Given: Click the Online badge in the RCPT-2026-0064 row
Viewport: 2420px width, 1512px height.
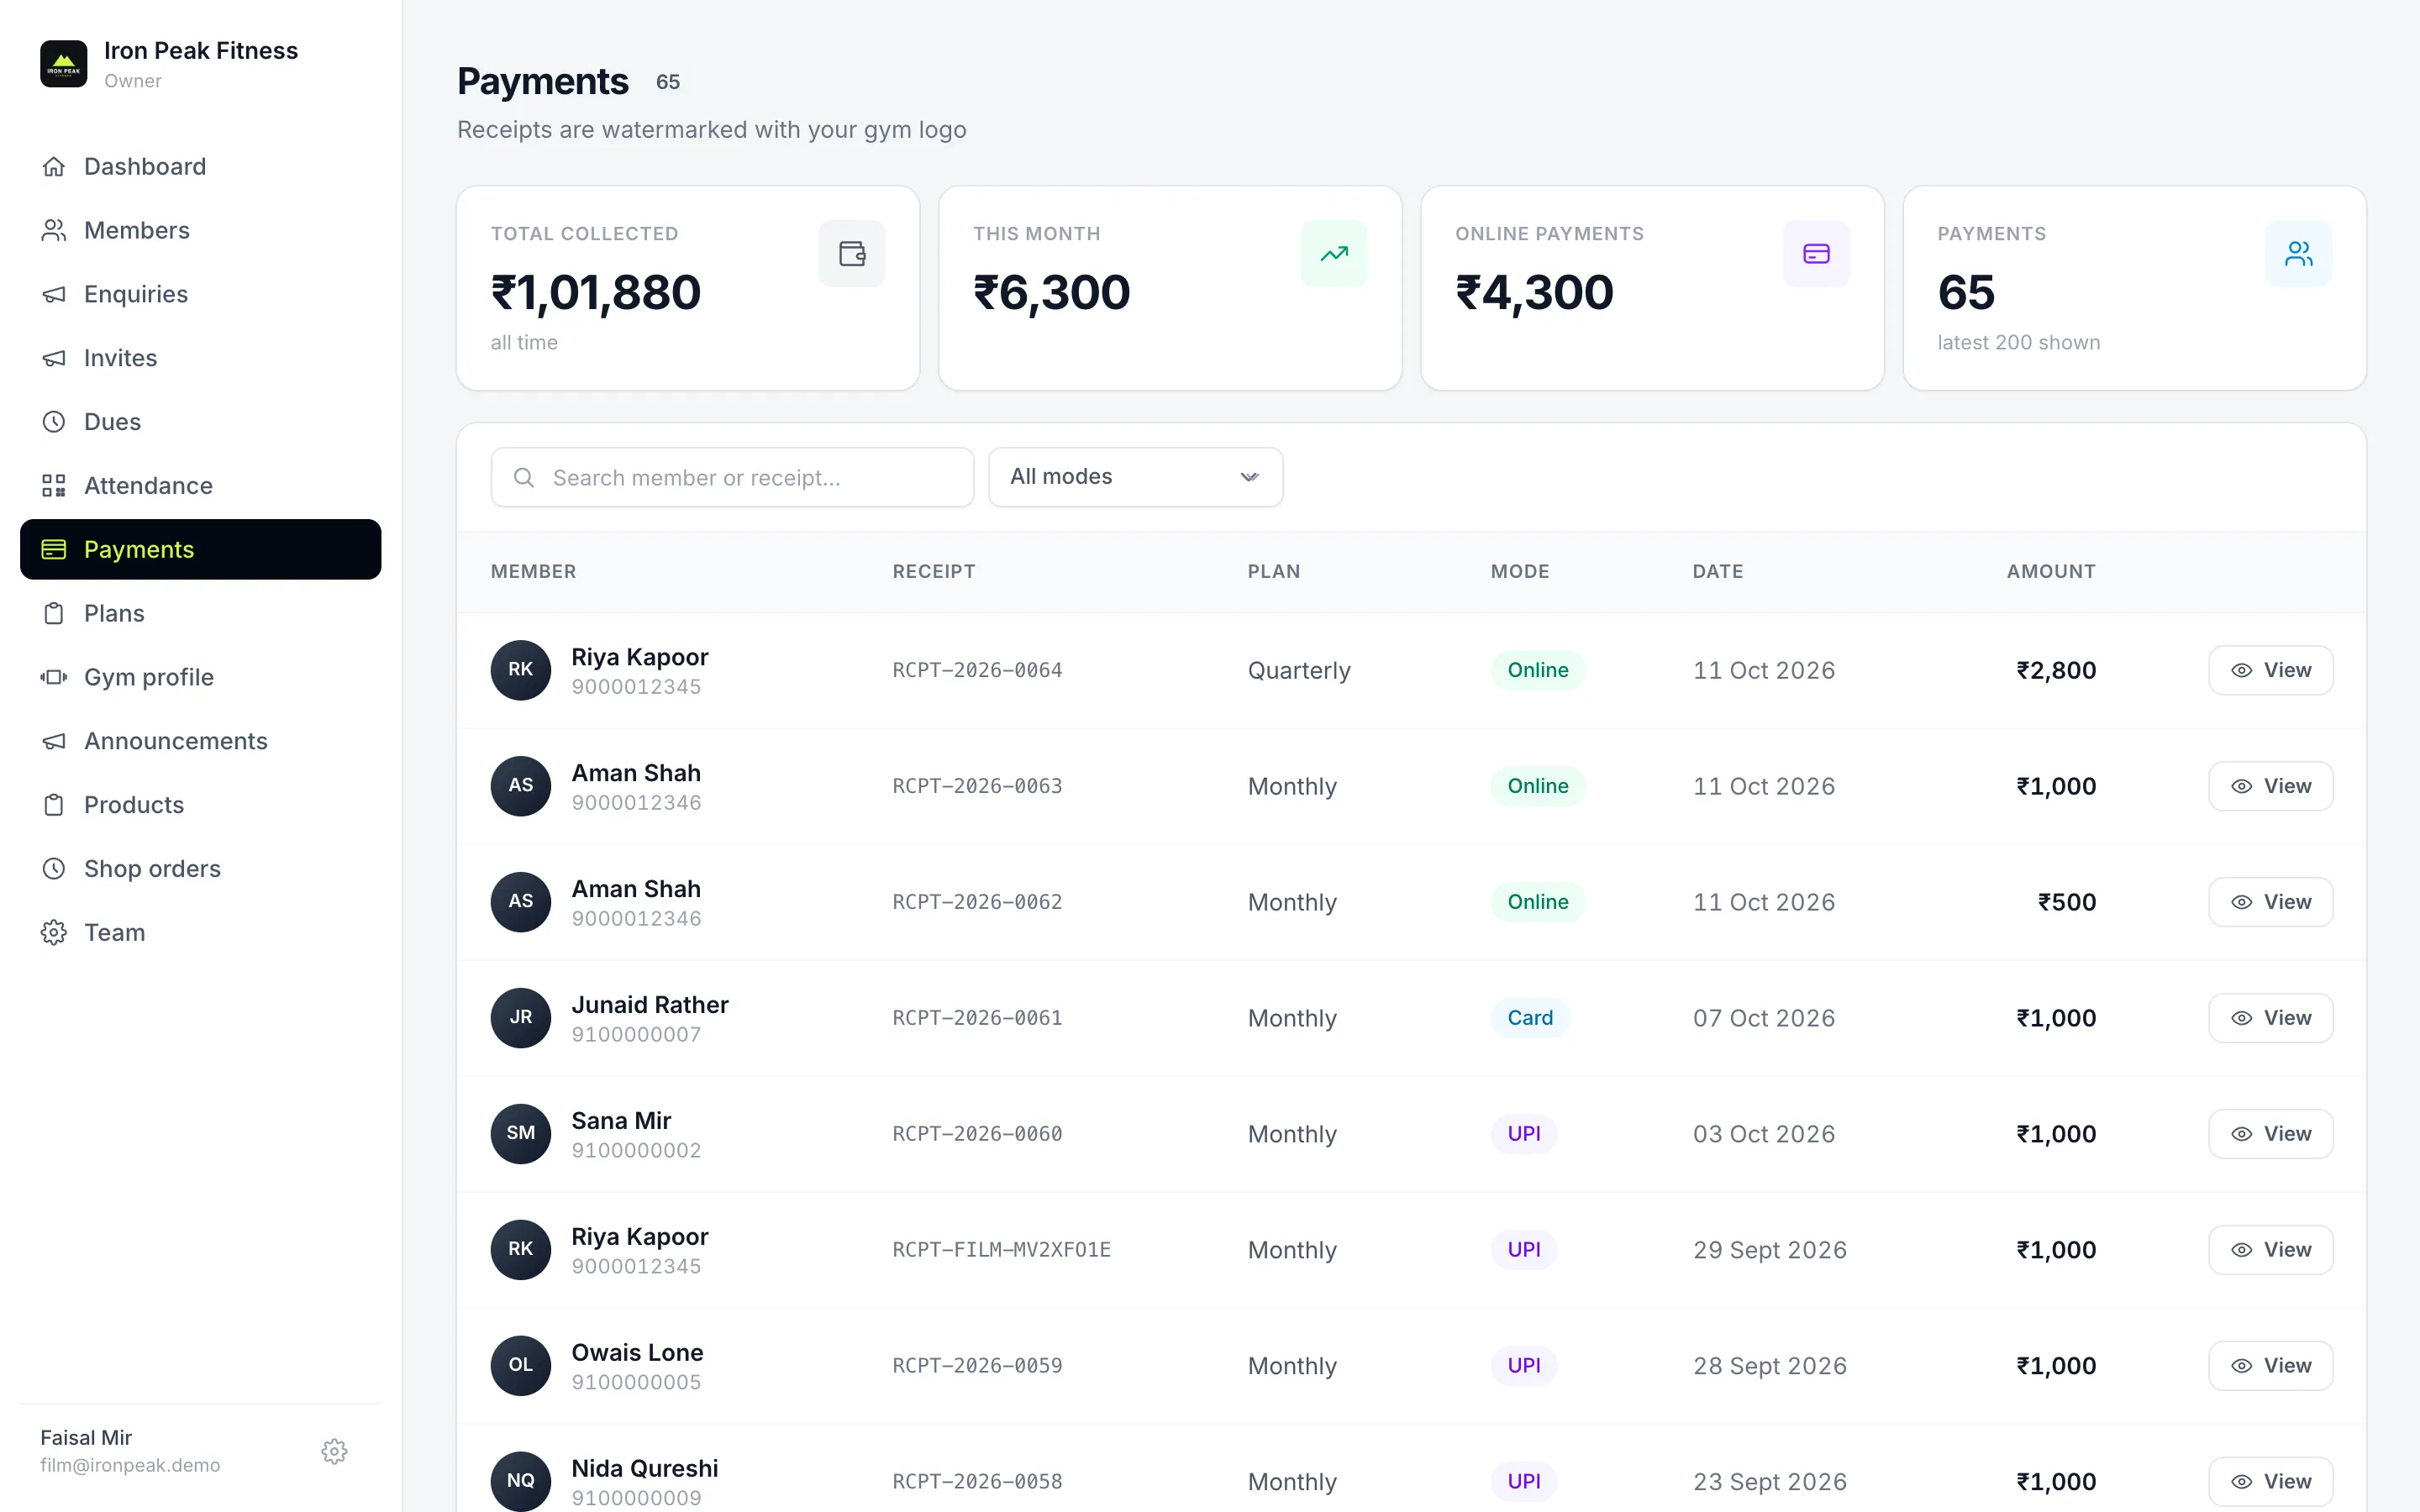Looking at the screenshot, I should pyautogui.click(x=1538, y=670).
